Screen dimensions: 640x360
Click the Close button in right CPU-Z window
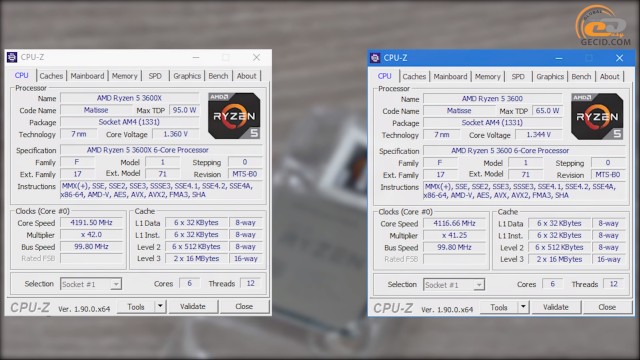607,307
